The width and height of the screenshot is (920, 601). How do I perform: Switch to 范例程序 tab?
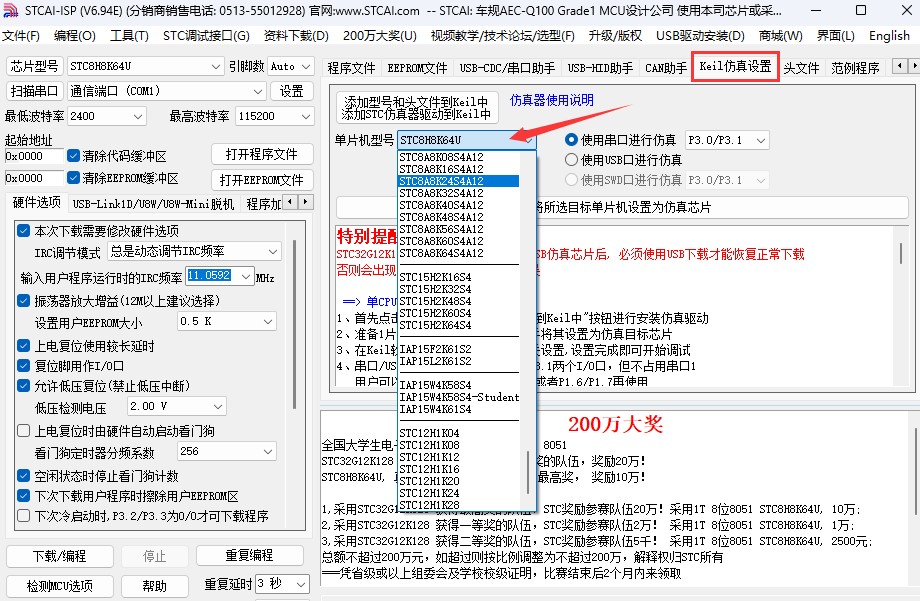[x=855, y=68]
